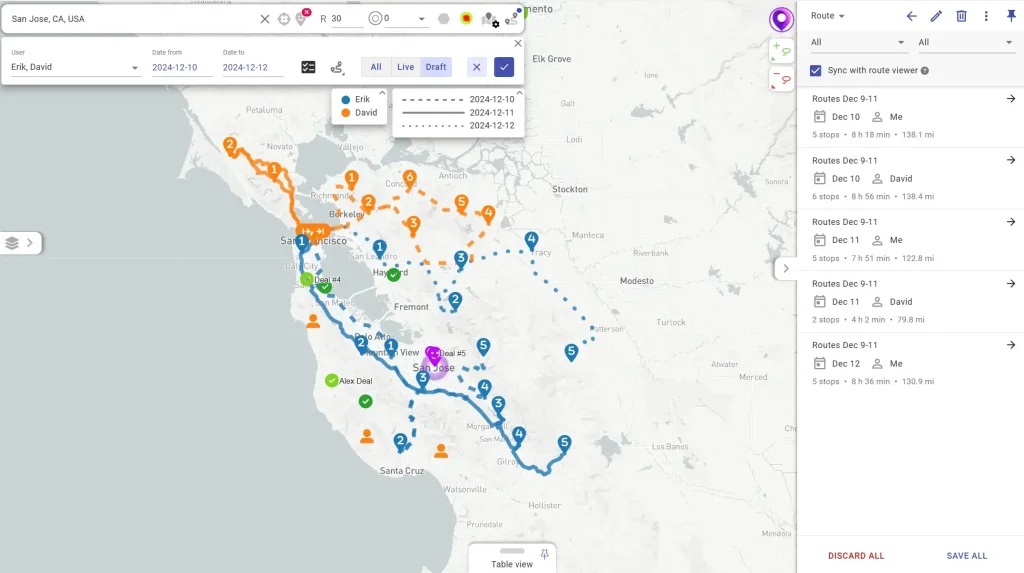Open the map layers panel
Image resolution: width=1024 pixels, height=573 pixels.
18,242
